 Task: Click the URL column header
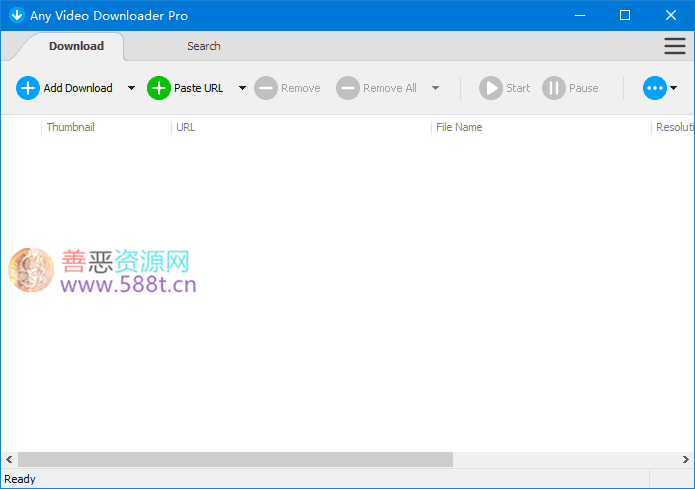click(x=301, y=127)
